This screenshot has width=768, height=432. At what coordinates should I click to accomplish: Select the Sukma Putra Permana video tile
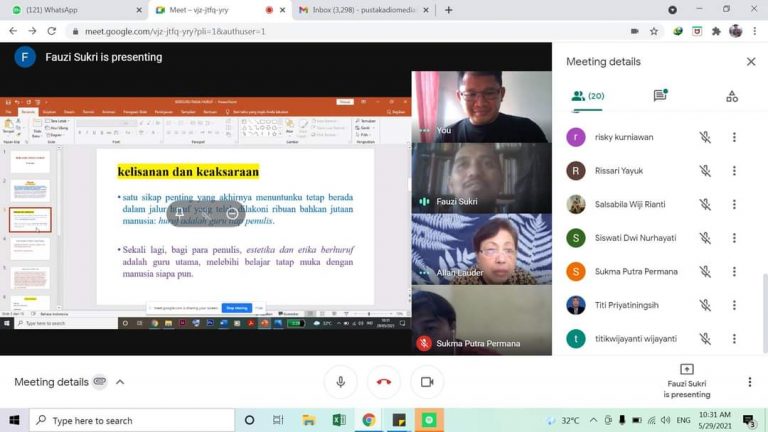click(481, 320)
